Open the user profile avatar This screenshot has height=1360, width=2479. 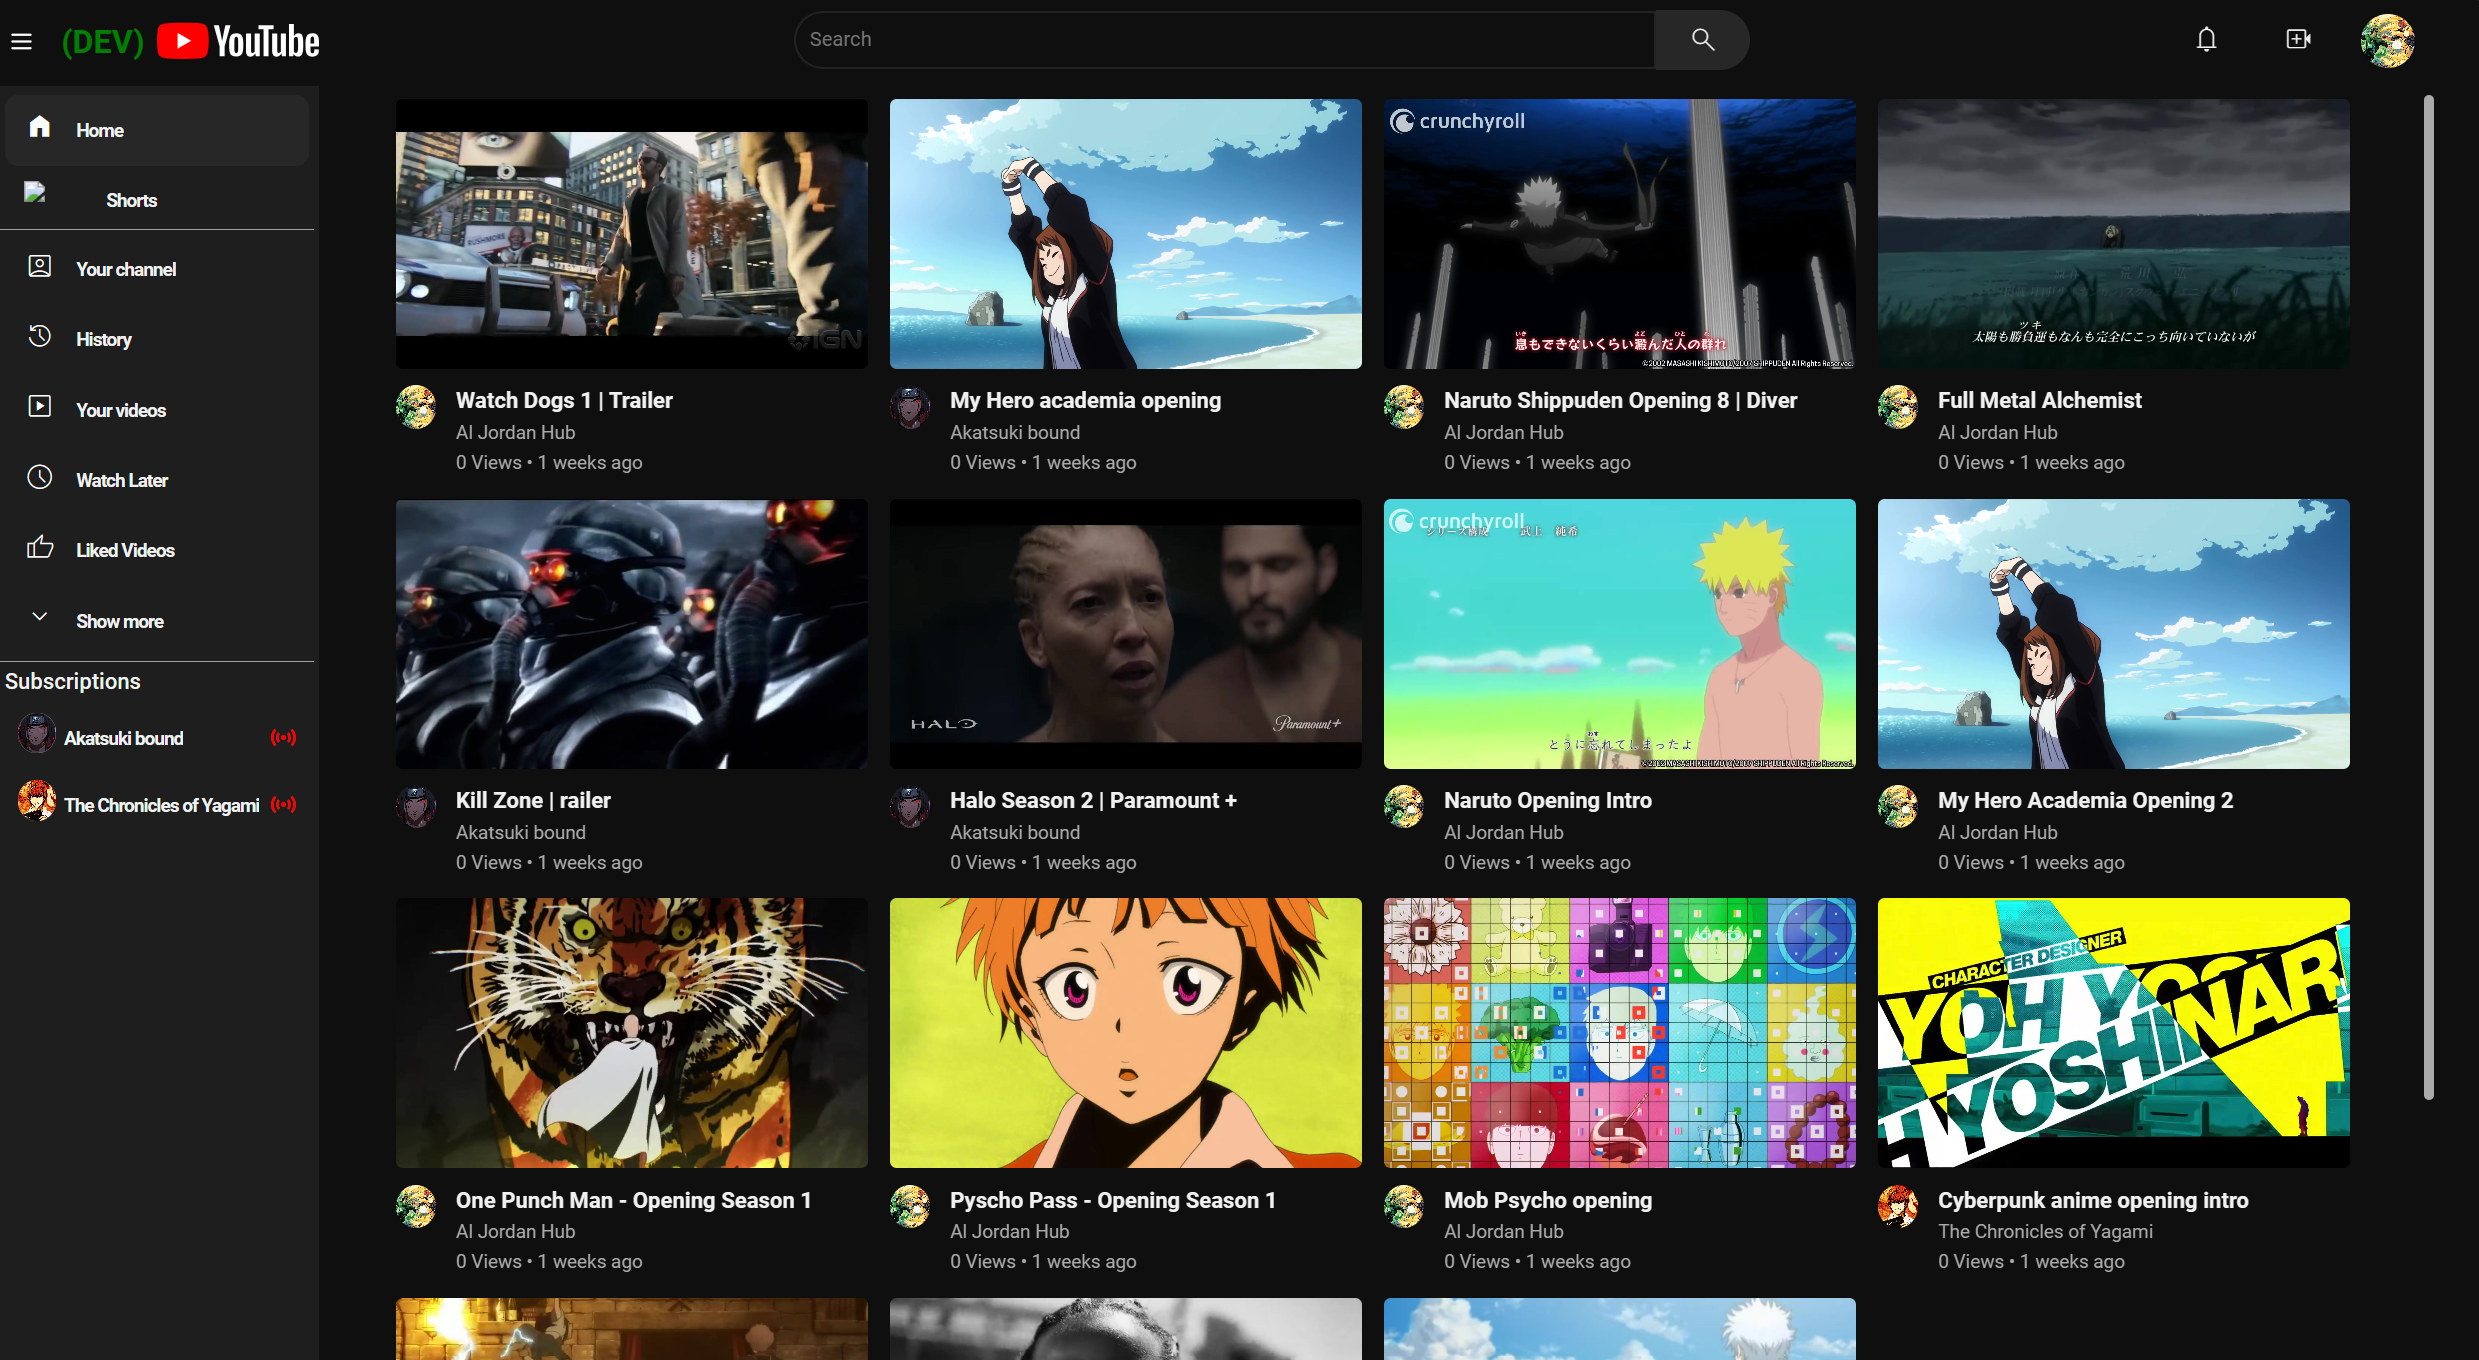2387,41
